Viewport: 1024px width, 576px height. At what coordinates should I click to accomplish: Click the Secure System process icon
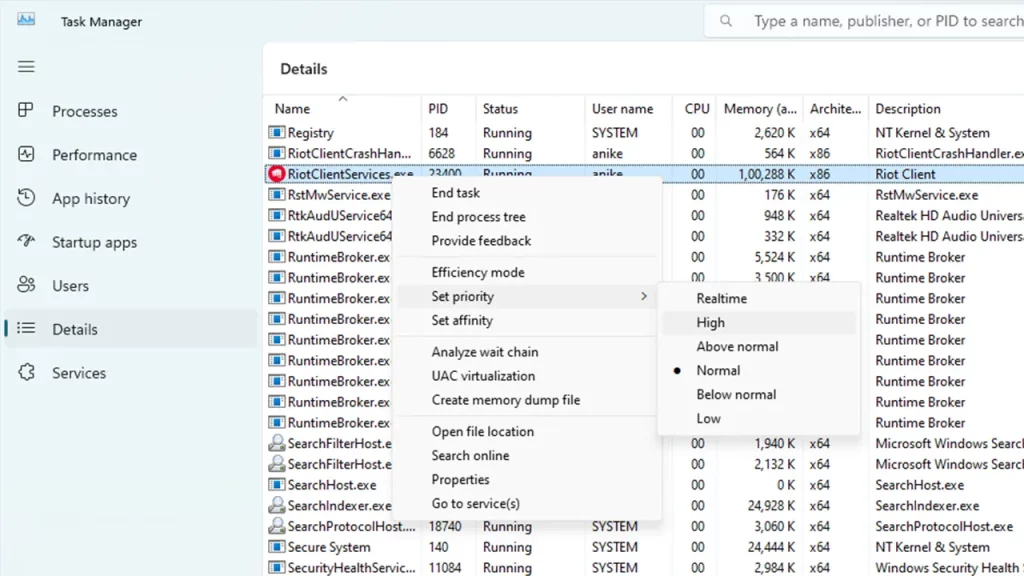(x=277, y=547)
